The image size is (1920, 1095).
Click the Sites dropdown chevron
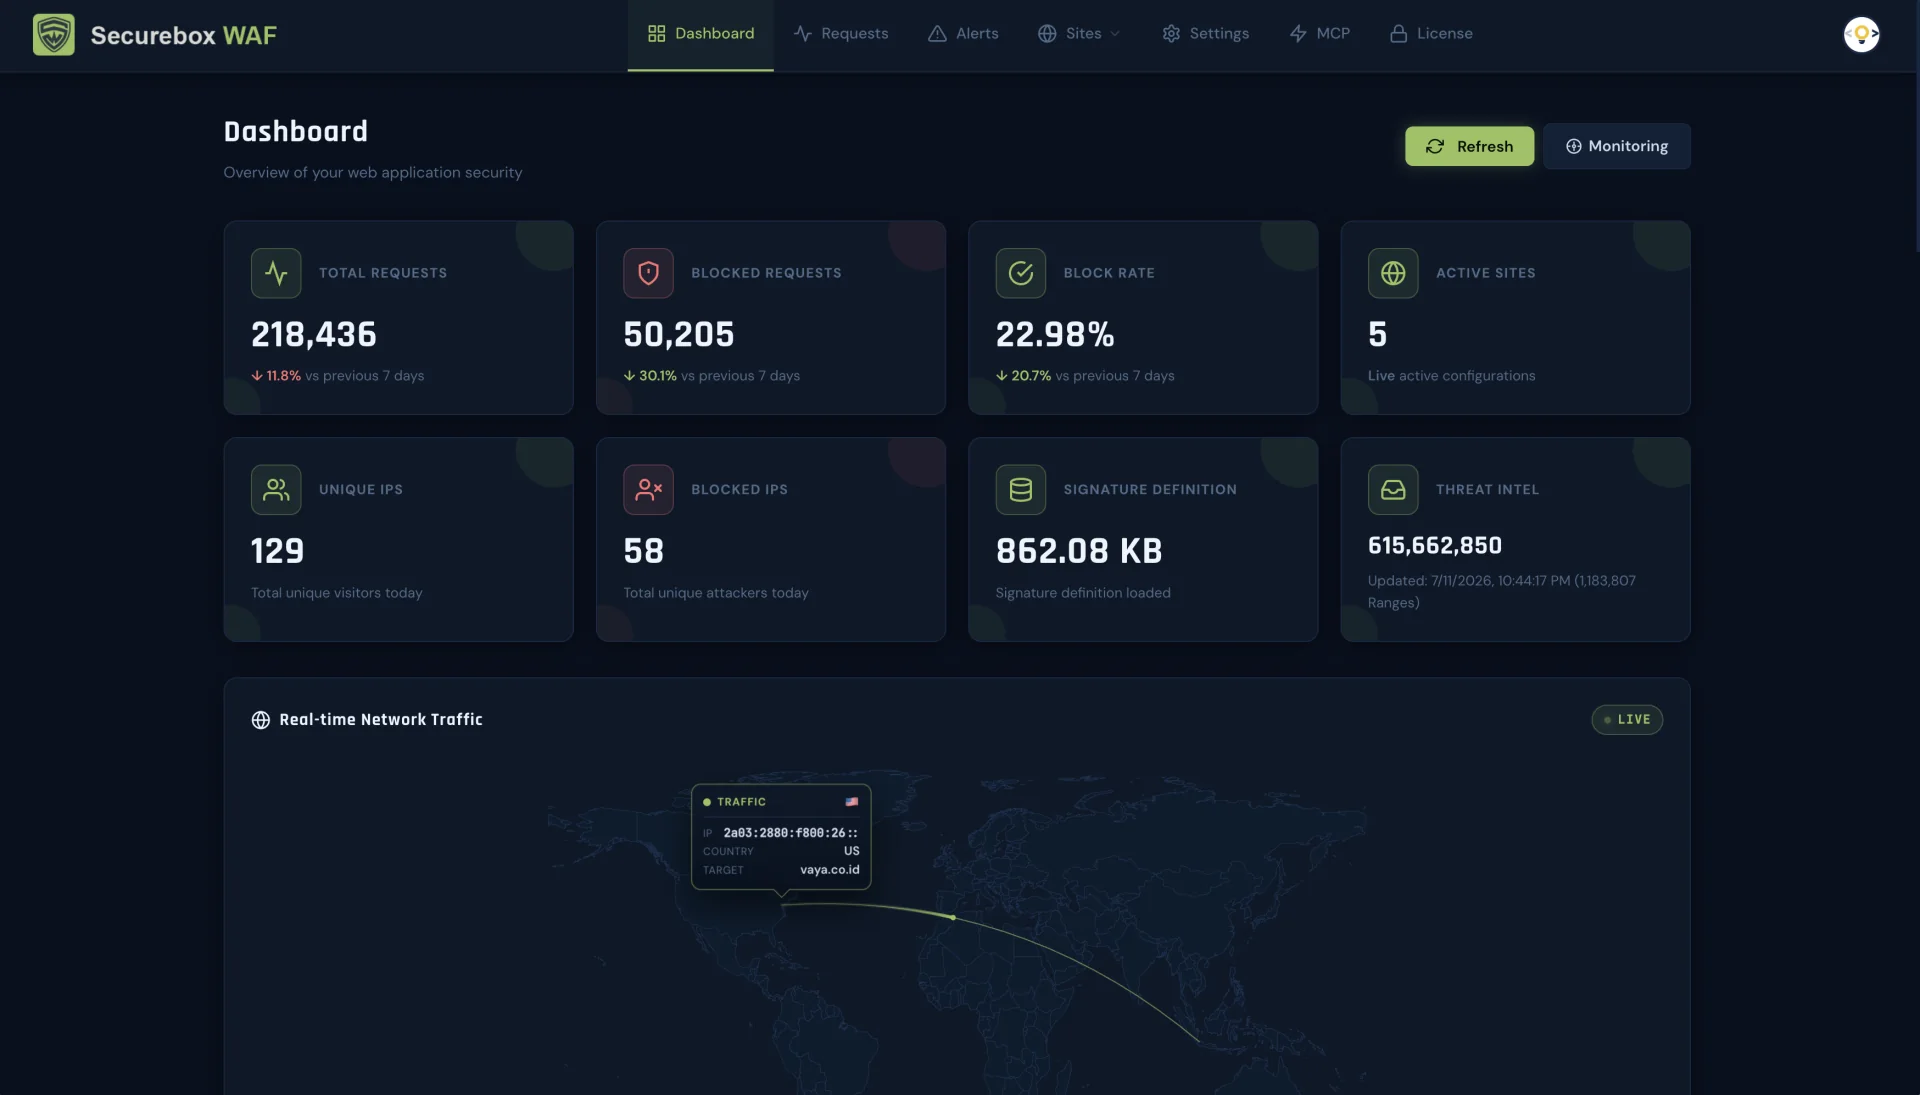pyautogui.click(x=1115, y=34)
